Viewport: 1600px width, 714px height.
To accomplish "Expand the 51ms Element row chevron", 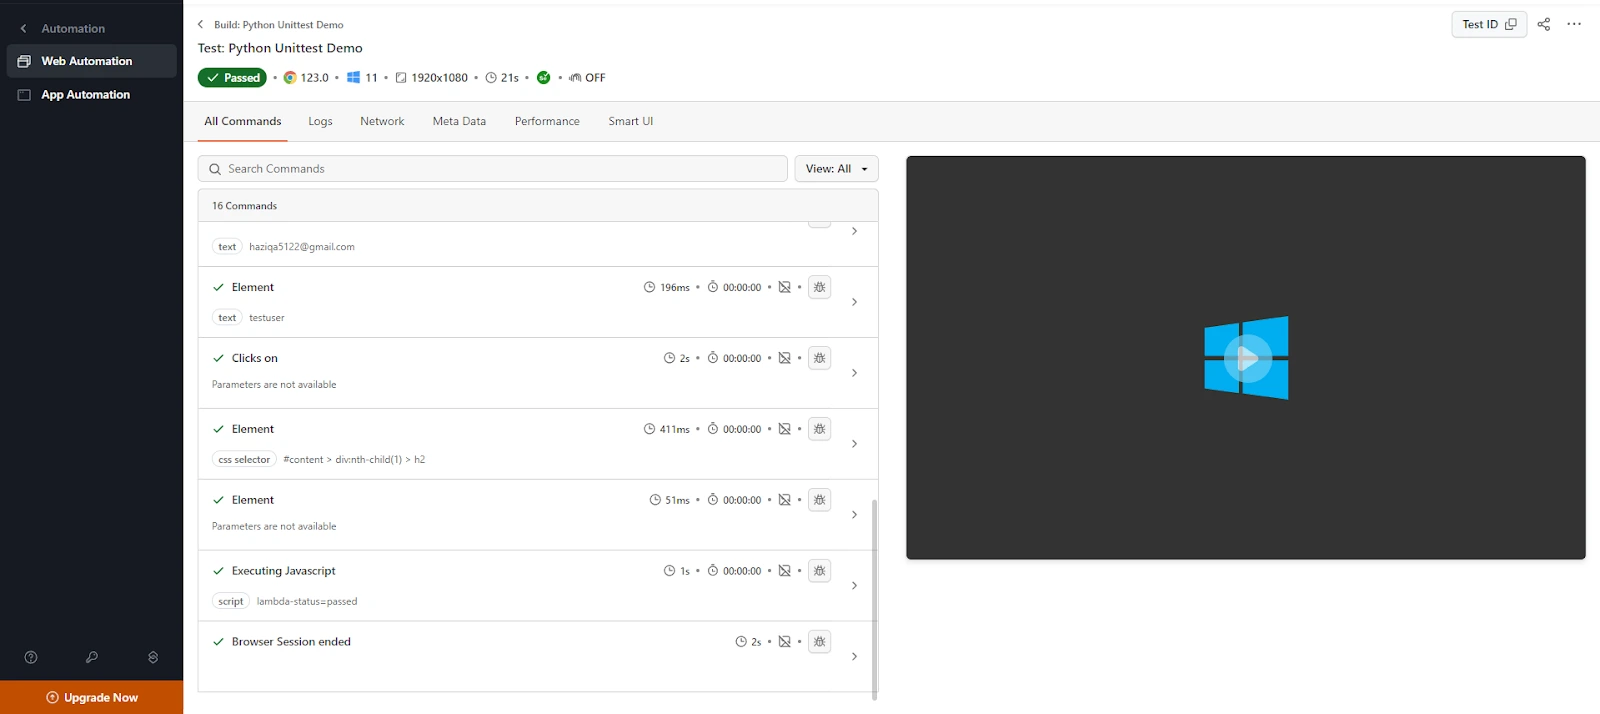I will coord(854,515).
